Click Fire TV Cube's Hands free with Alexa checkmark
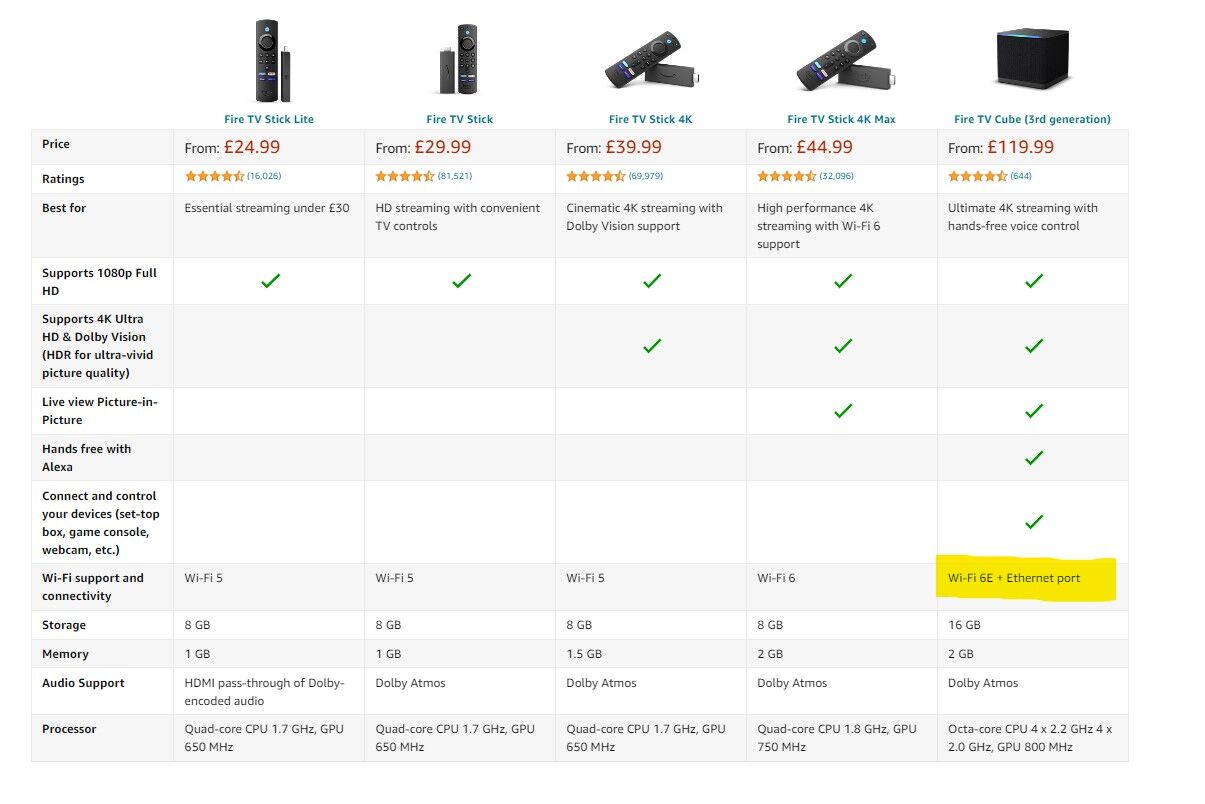The image size is (1205, 804). click(x=1034, y=457)
